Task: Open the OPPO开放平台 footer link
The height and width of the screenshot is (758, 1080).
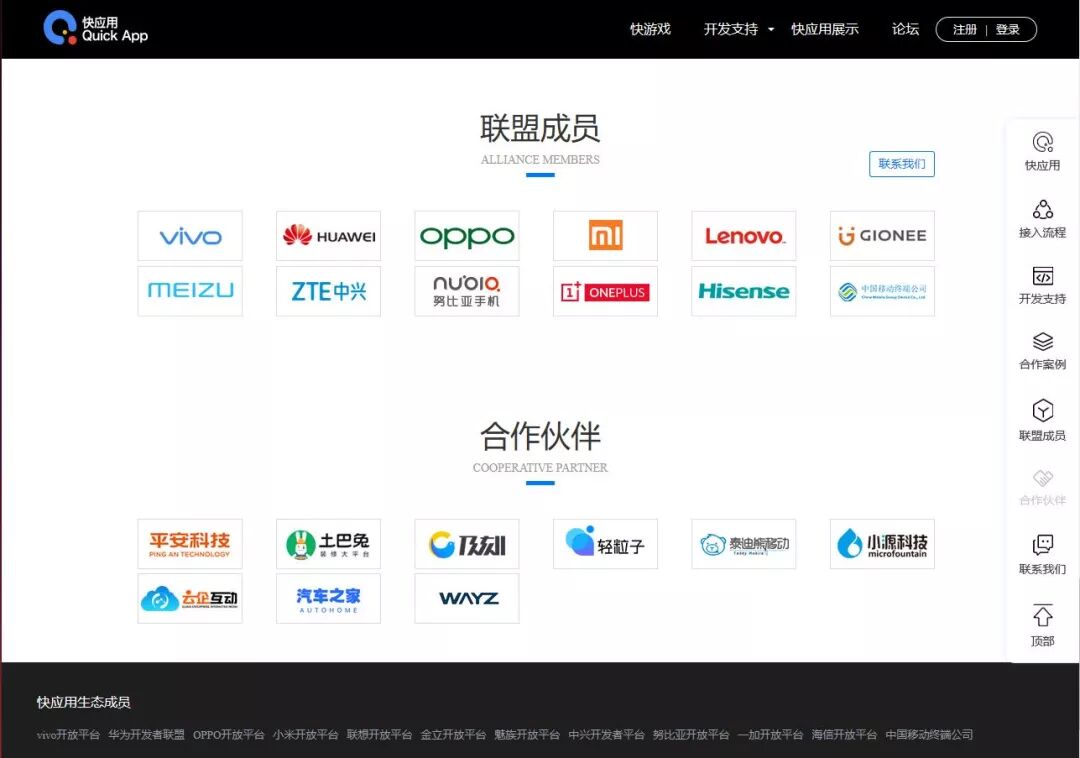Action: (x=229, y=735)
